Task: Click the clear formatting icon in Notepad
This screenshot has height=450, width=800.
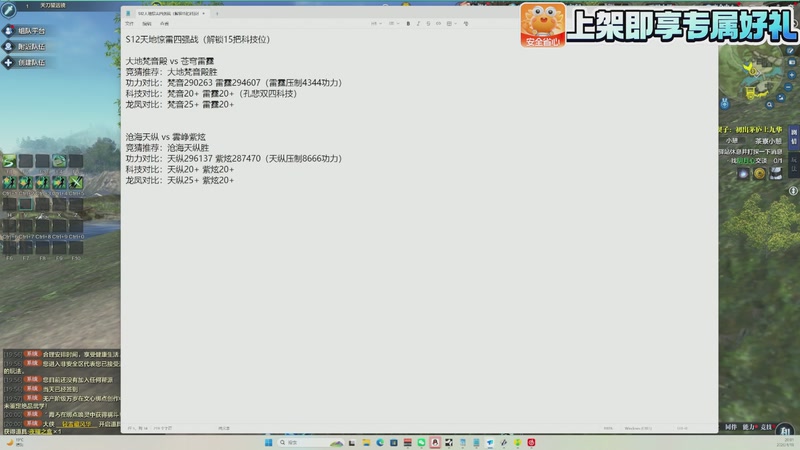Action: click(x=466, y=23)
